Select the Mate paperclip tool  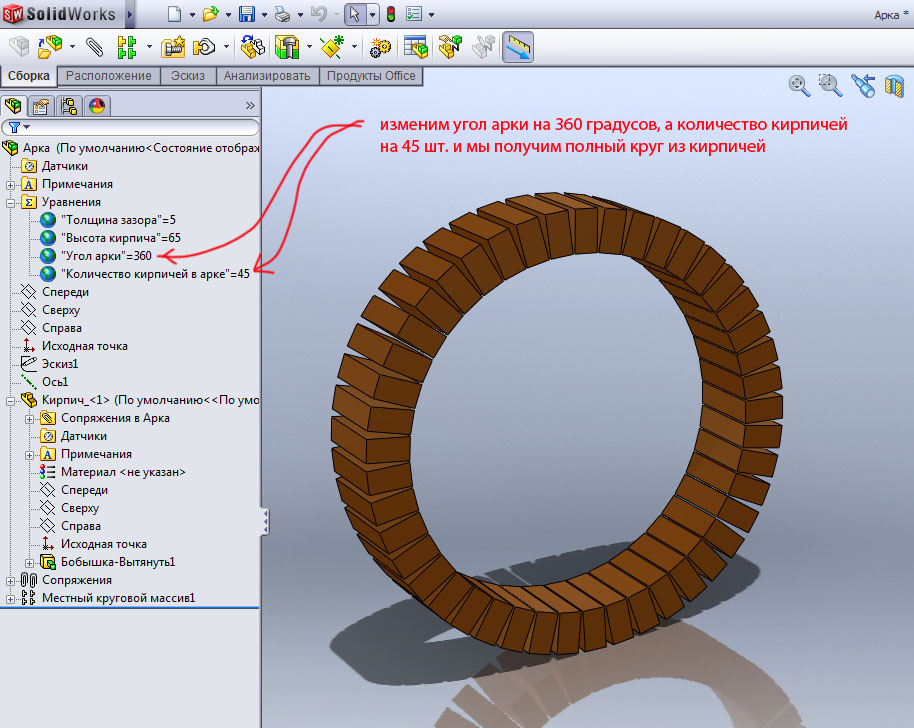[95, 47]
